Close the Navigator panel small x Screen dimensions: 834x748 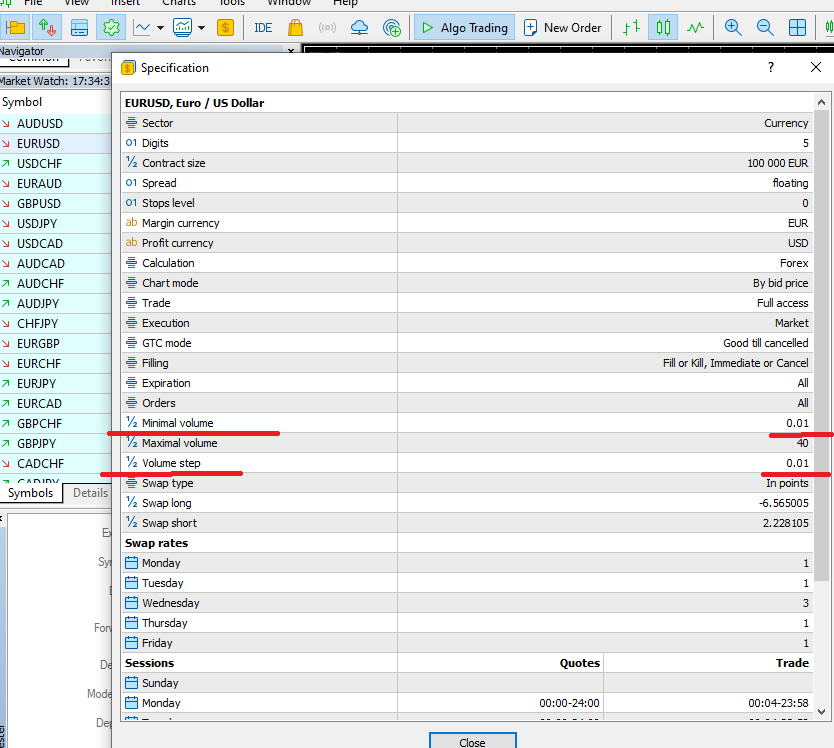pyautogui.click(x=290, y=51)
